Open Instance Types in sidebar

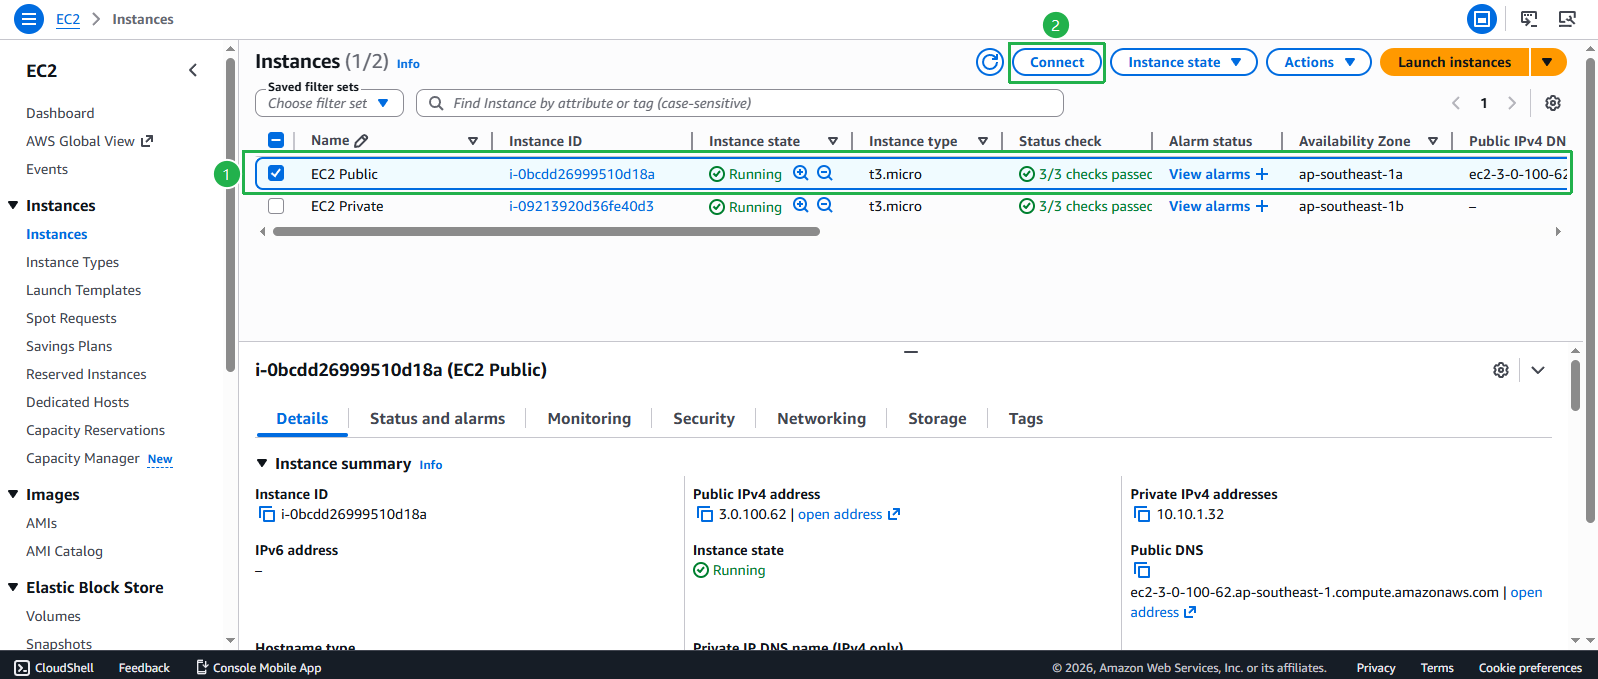point(72,262)
